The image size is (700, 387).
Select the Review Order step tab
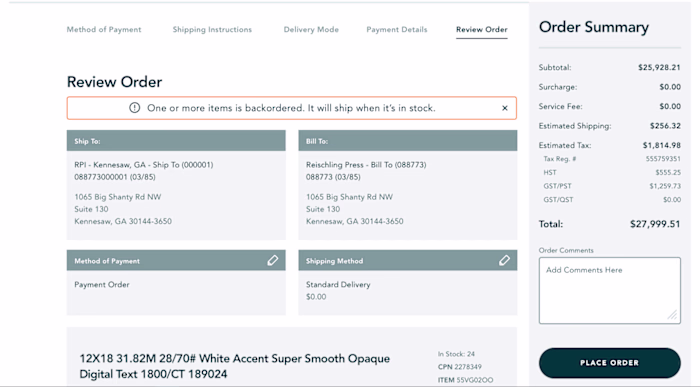point(482,30)
